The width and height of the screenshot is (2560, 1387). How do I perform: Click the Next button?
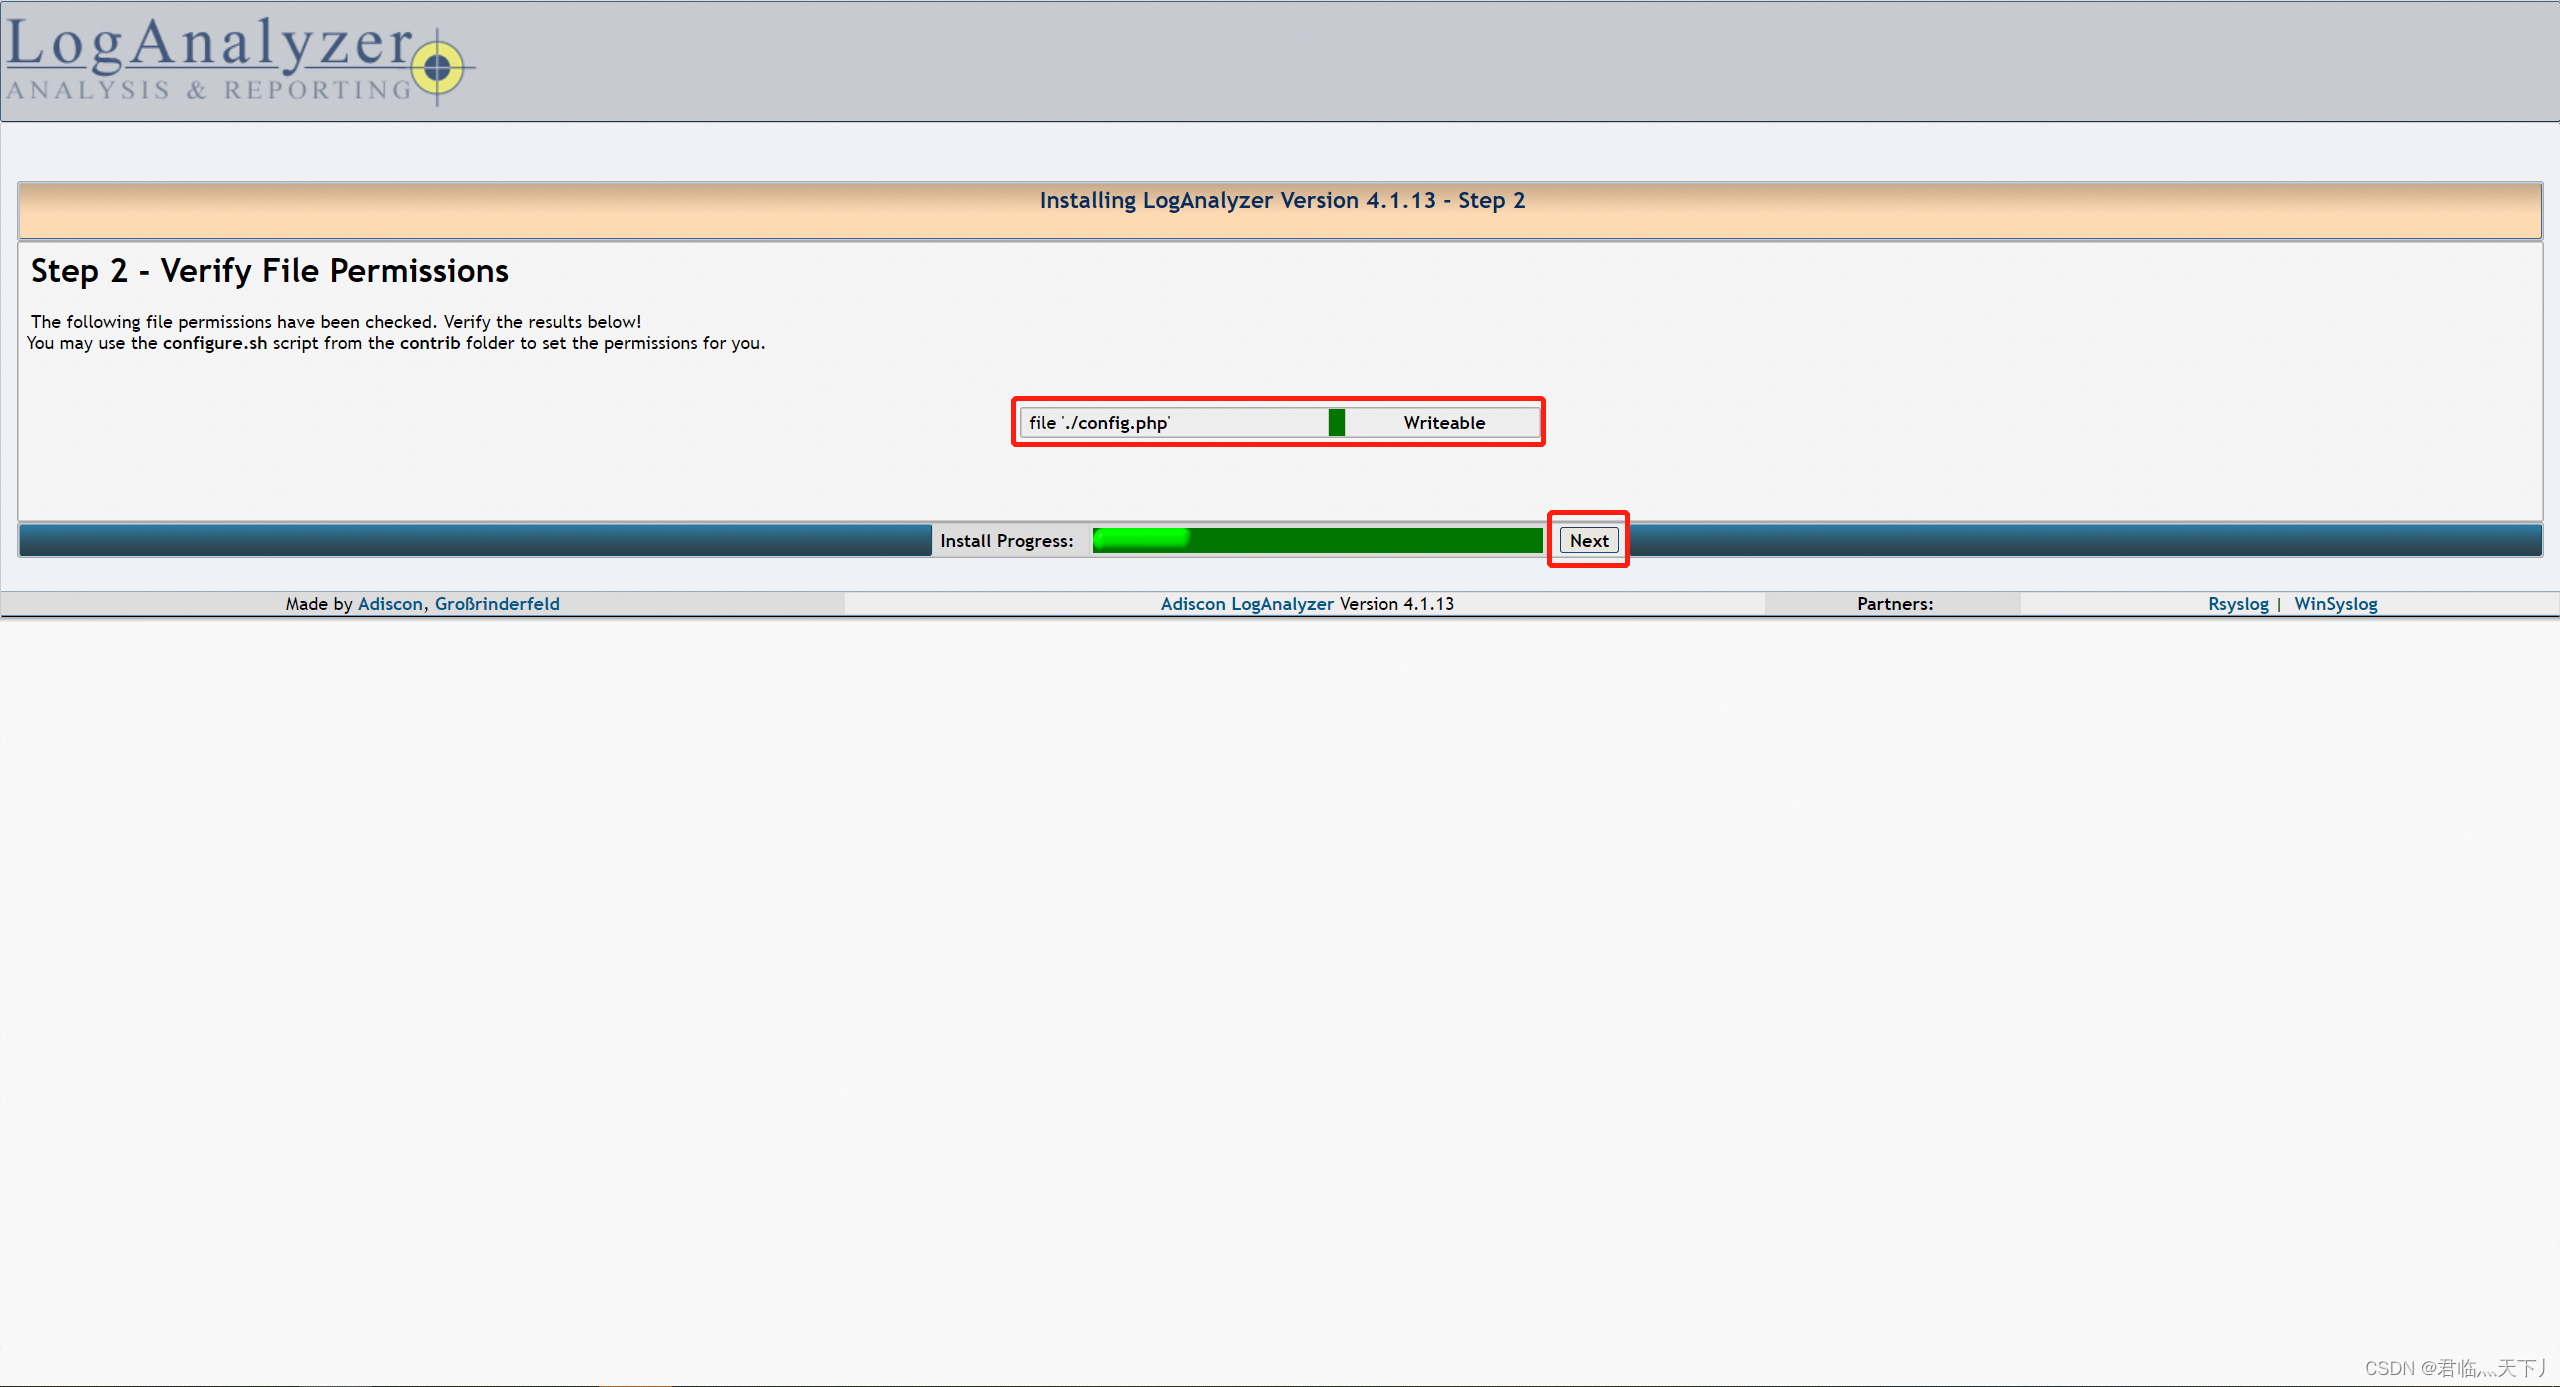tap(1589, 540)
